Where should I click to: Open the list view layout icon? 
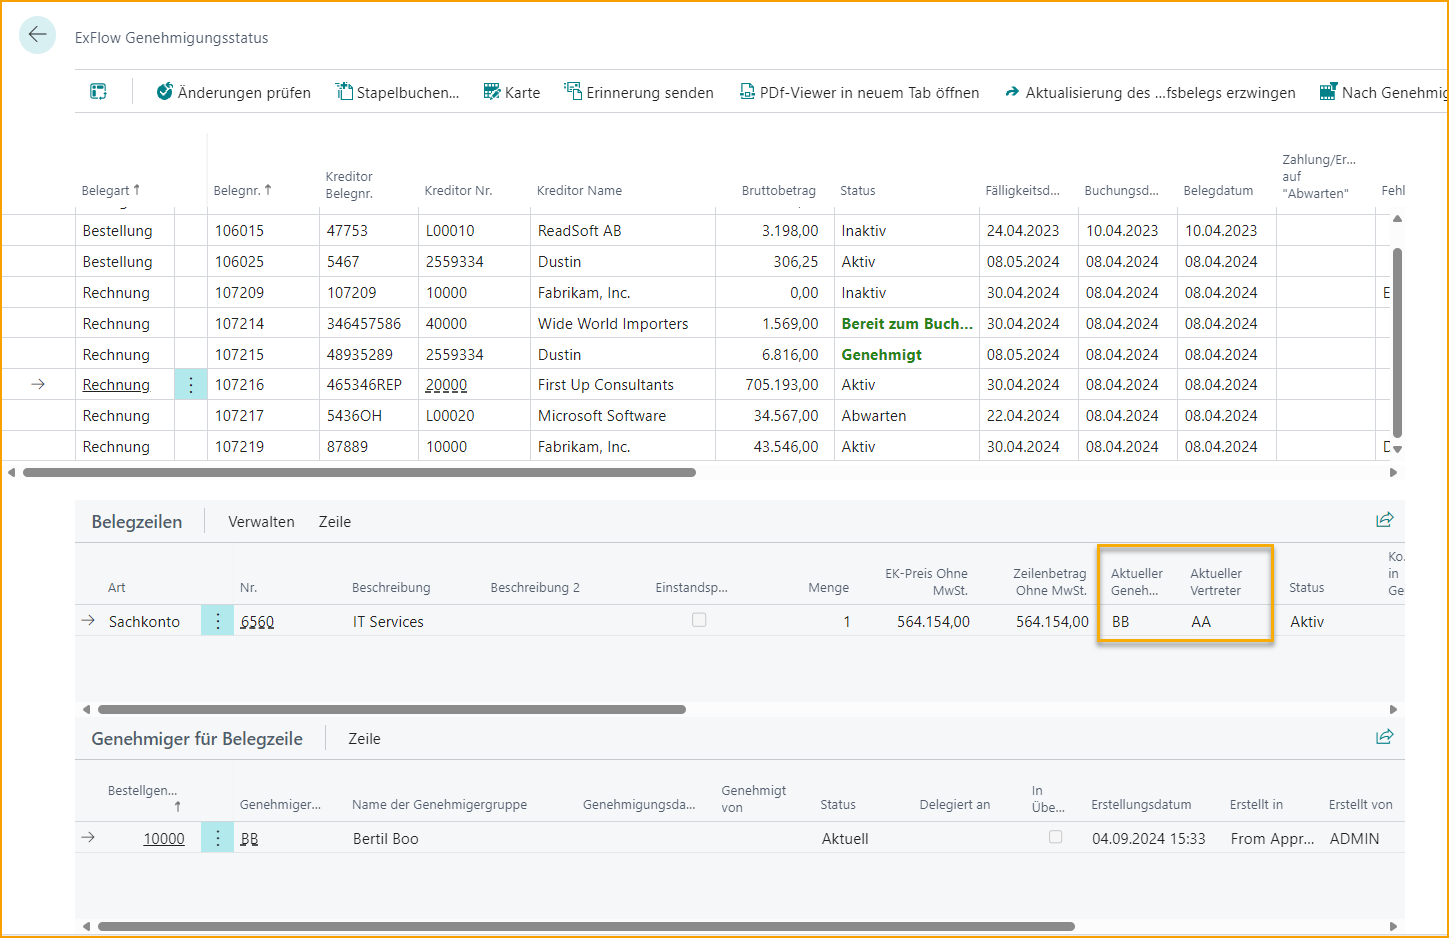[x=98, y=92]
